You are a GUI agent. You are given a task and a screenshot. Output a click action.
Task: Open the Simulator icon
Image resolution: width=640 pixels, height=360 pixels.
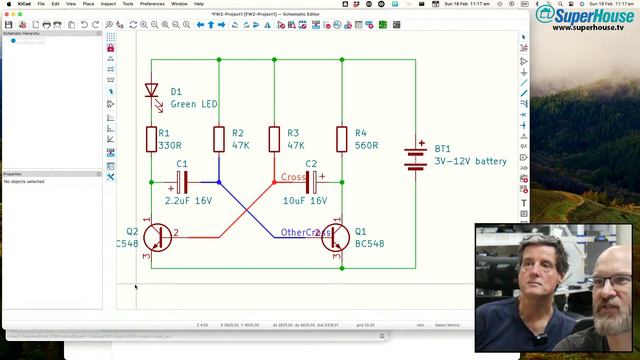coord(337,25)
